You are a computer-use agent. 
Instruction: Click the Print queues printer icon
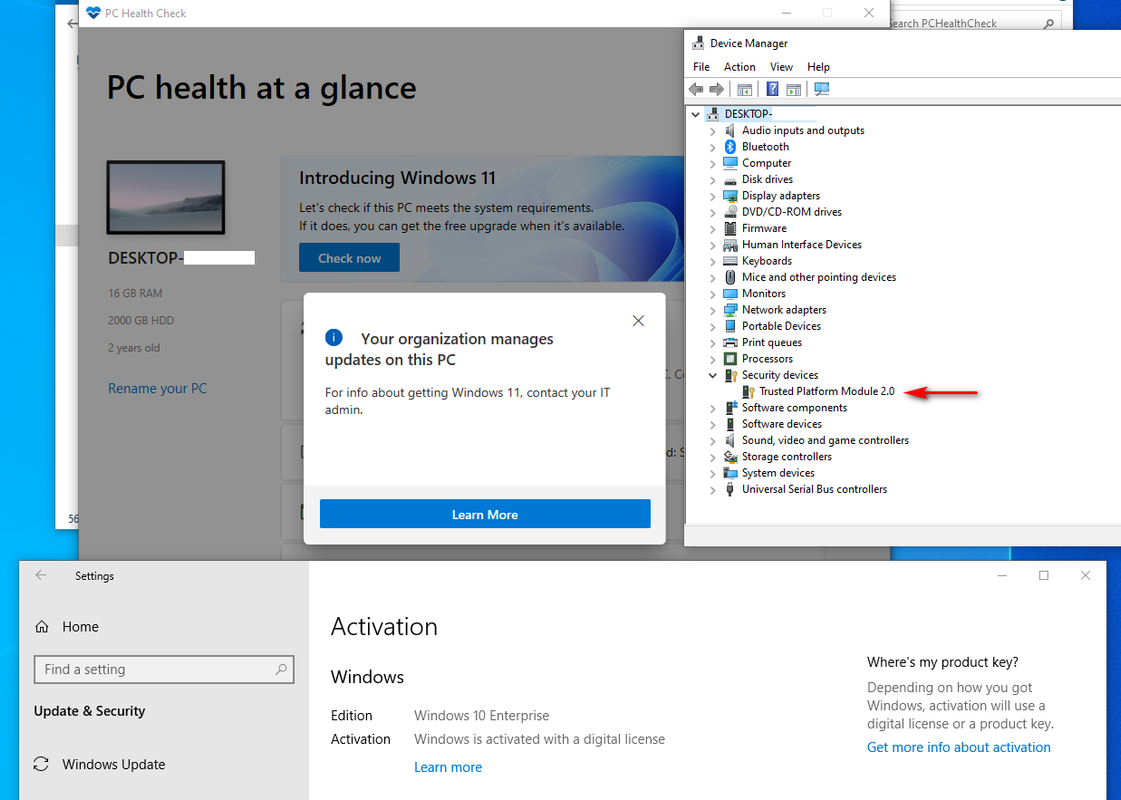tap(730, 342)
